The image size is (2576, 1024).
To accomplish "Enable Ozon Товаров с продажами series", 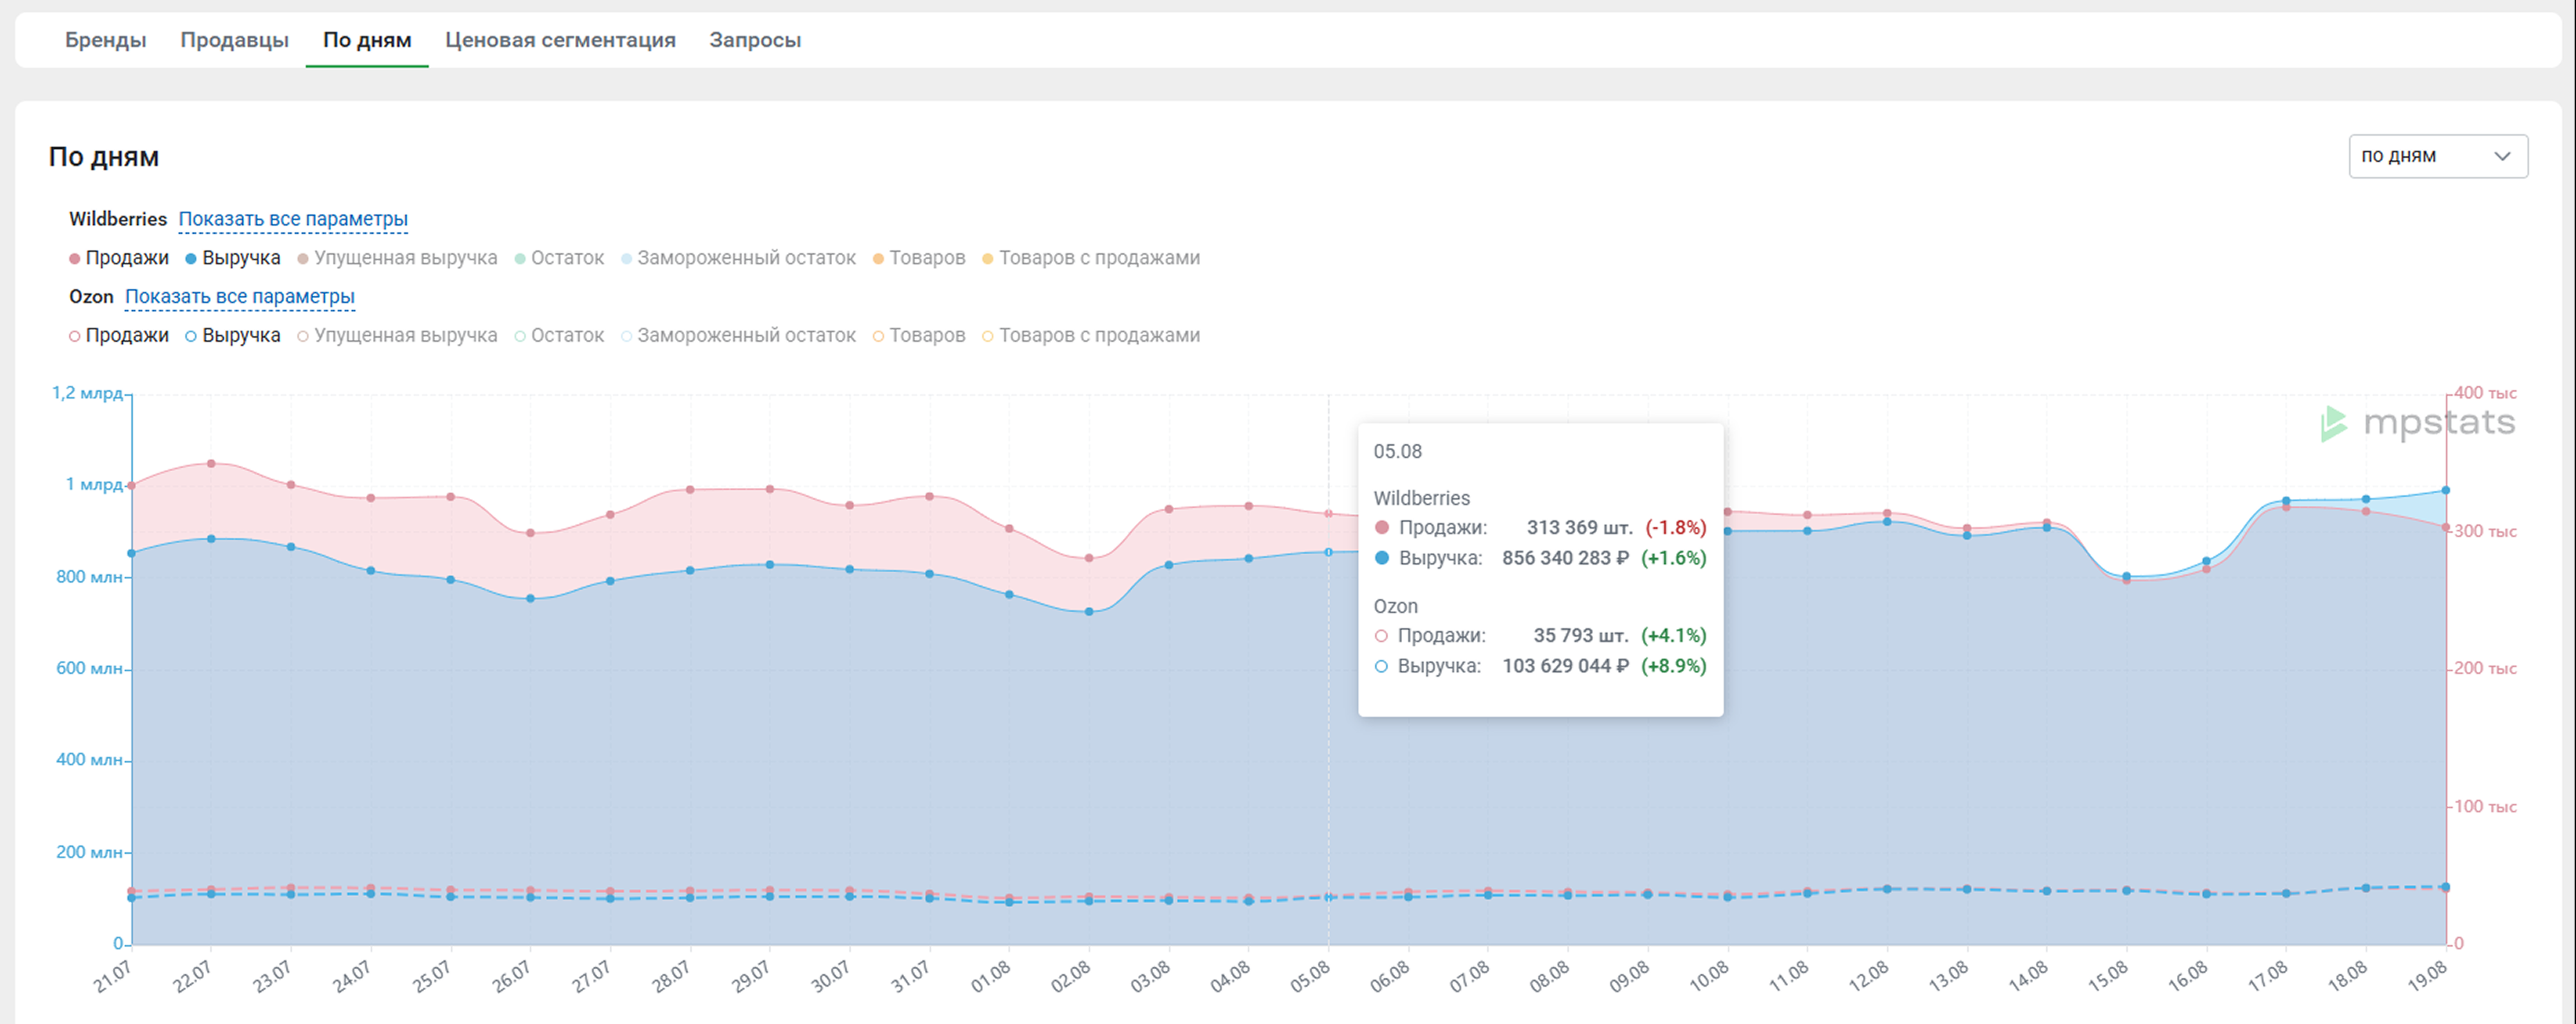I will coord(1091,336).
